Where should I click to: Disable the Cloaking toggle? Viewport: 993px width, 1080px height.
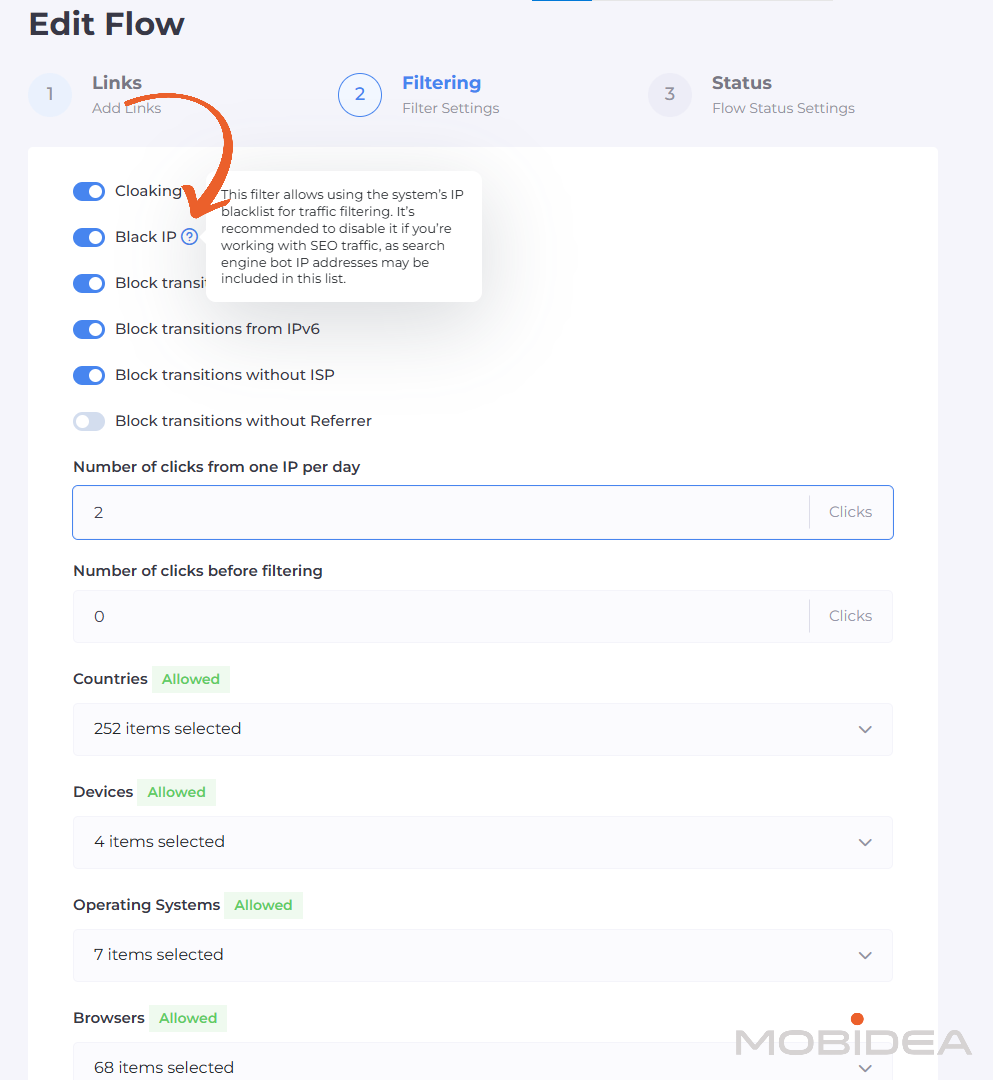point(89,191)
